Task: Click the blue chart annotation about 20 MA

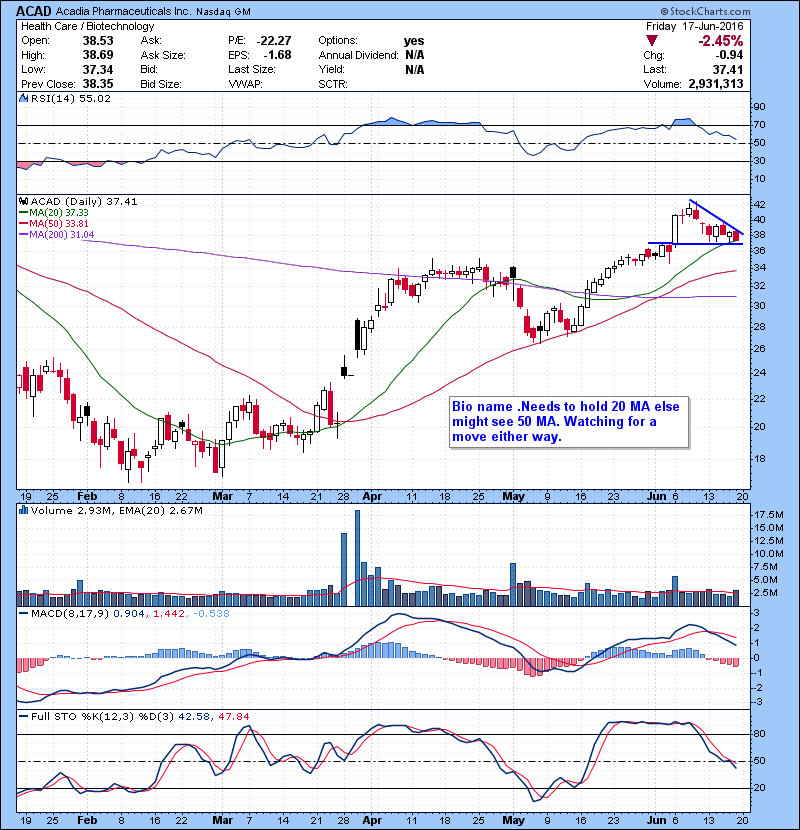Action: [569, 422]
